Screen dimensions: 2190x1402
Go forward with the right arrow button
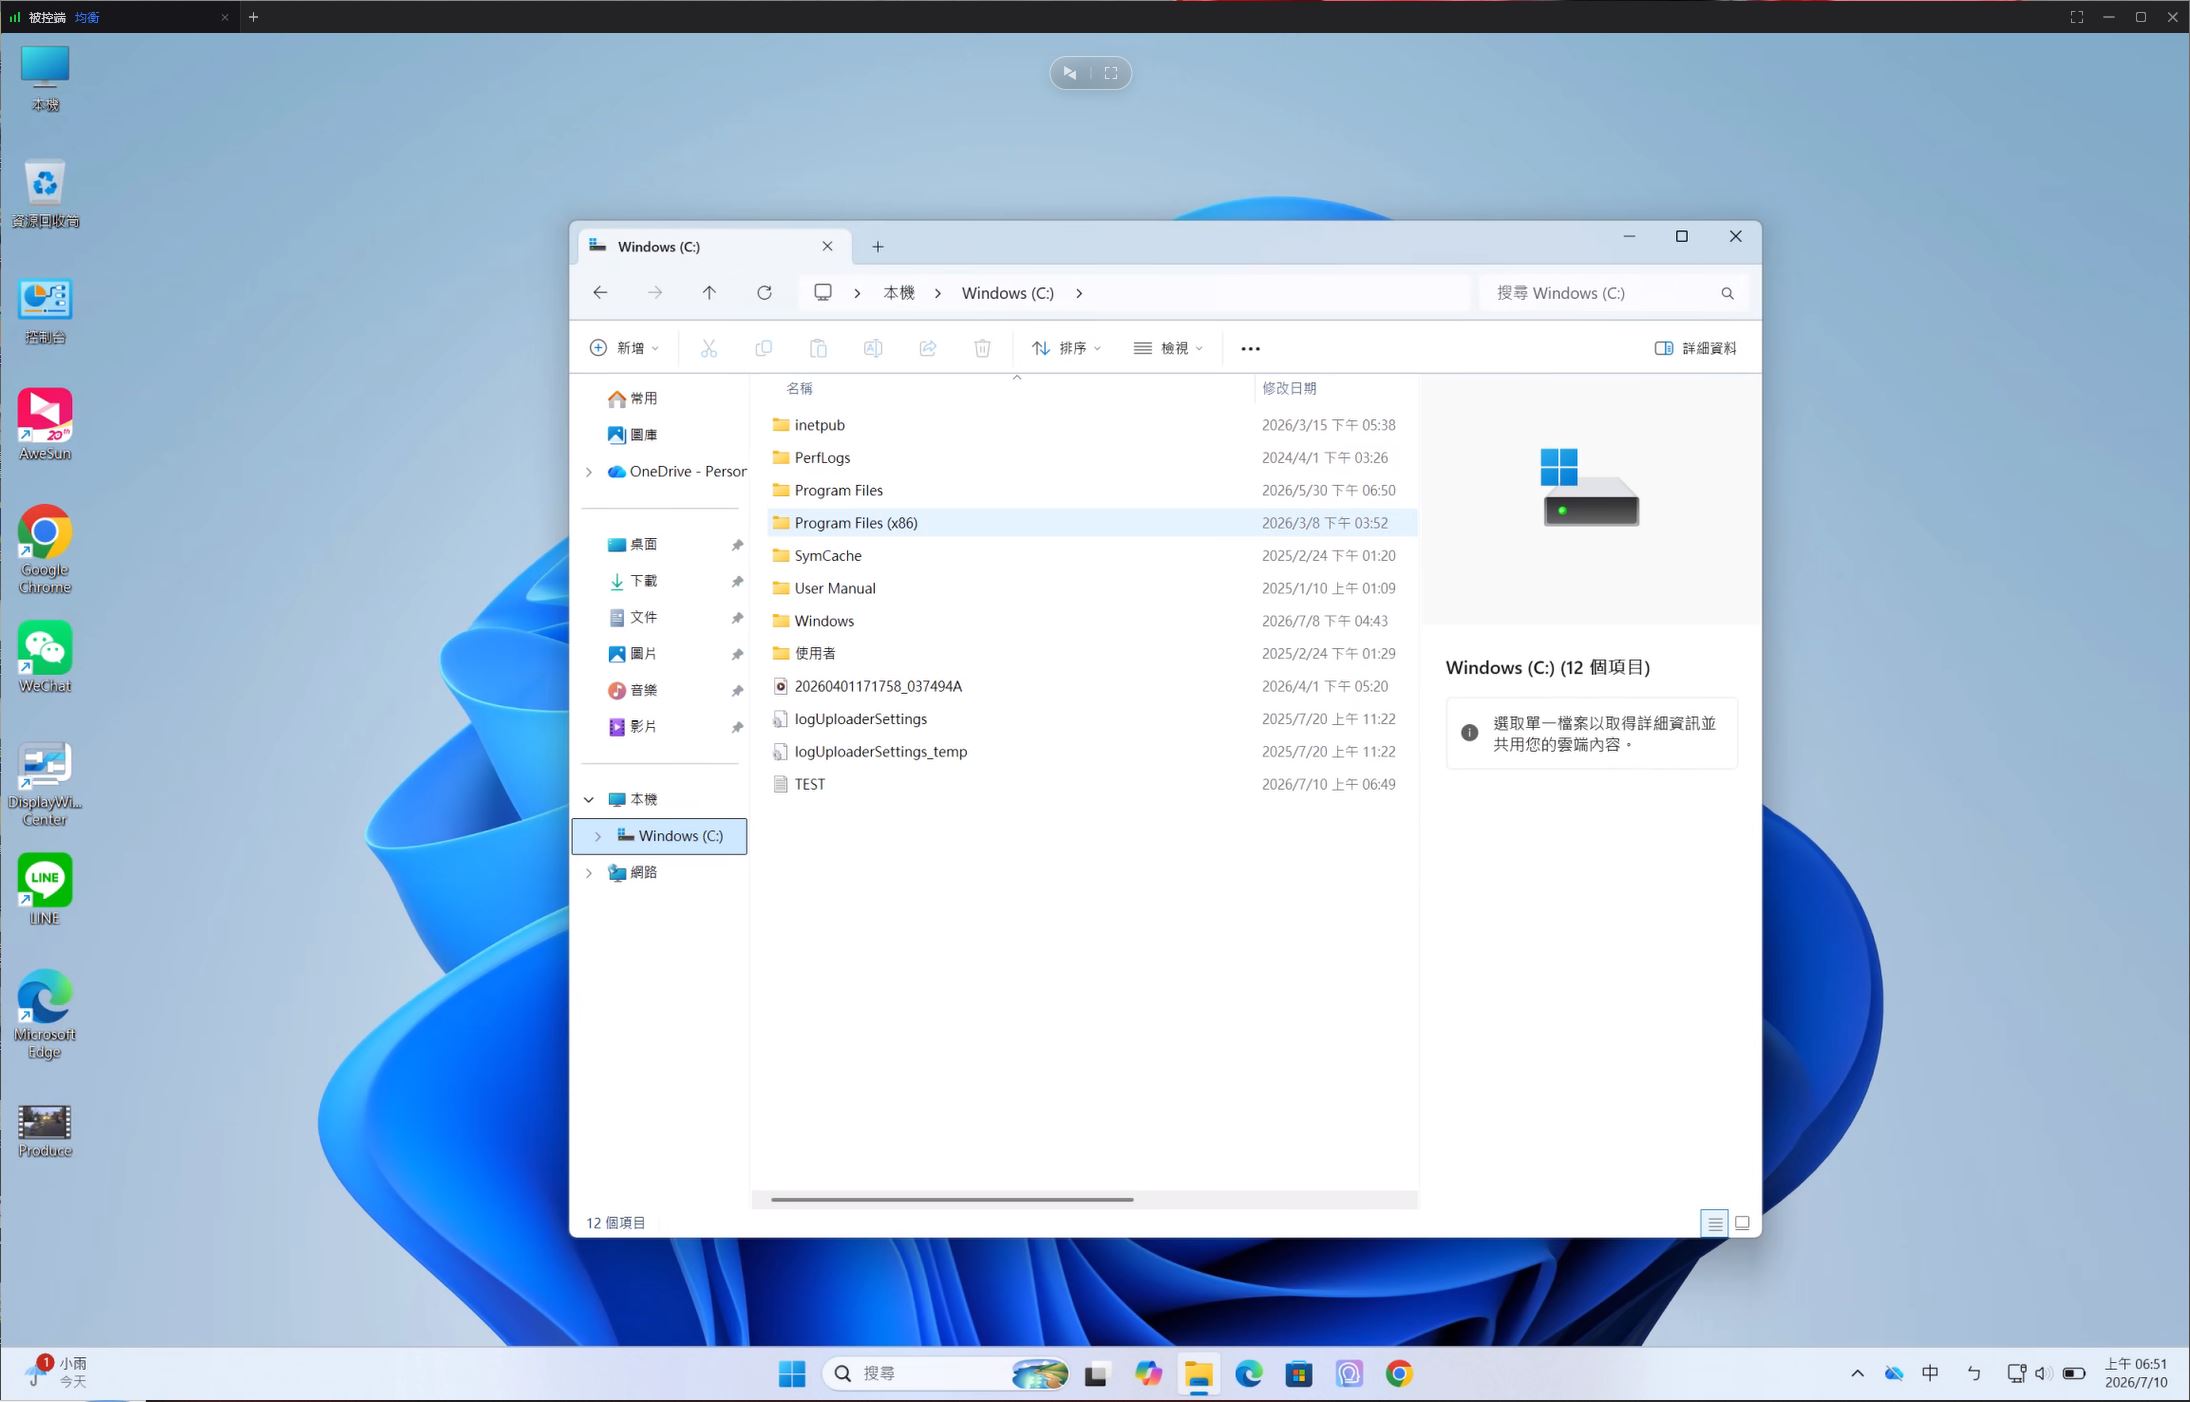[655, 293]
